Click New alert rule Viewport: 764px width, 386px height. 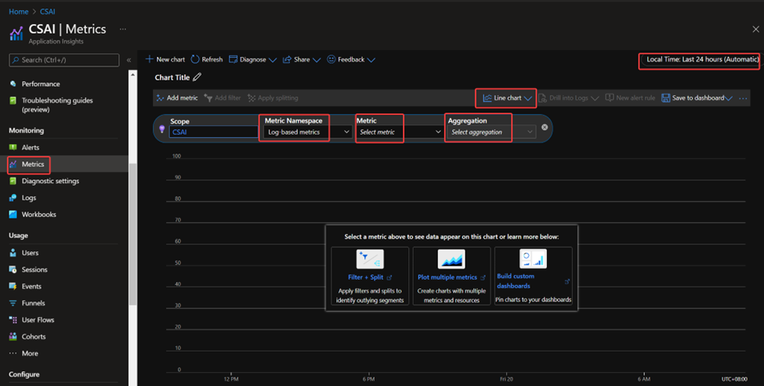(630, 98)
